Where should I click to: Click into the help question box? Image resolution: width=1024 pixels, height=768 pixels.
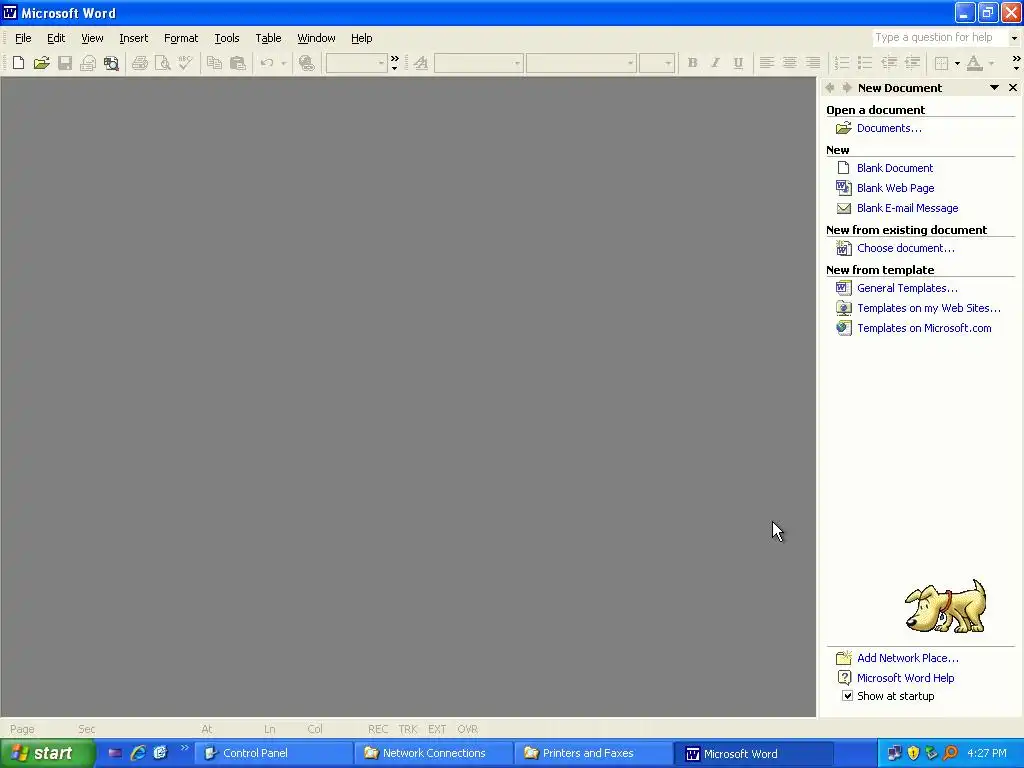pos(939,37)
